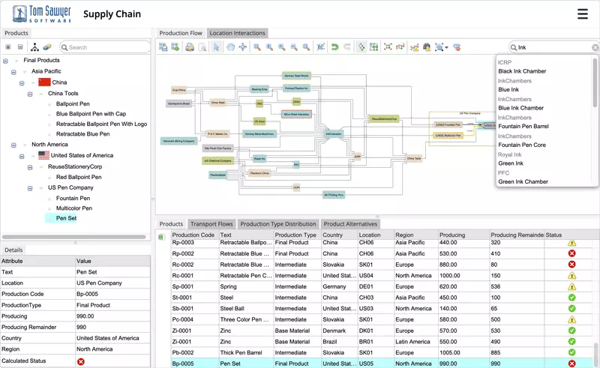Collapse the United States of America node
Image resolution: width=600 pixels, height=368 pixels.
coord(22,156)
